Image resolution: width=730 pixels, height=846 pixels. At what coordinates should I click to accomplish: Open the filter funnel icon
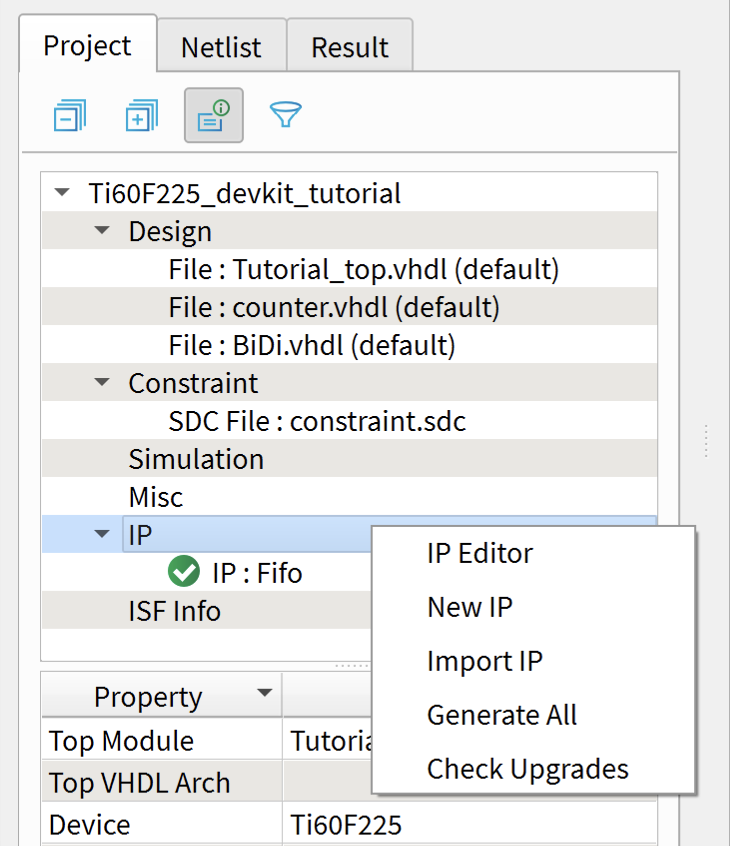[x=285, y=116]
